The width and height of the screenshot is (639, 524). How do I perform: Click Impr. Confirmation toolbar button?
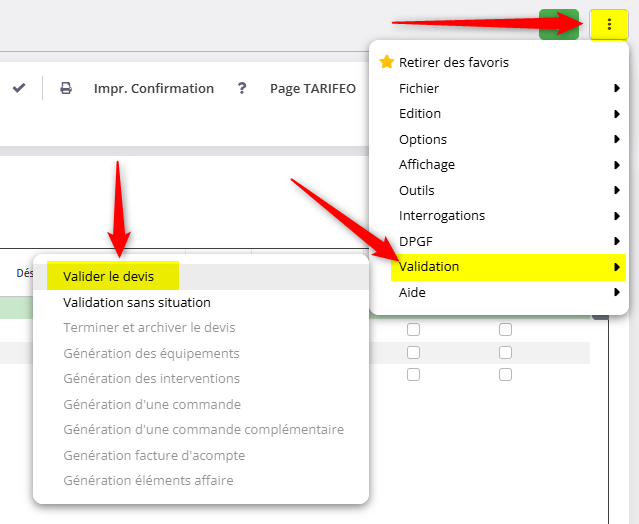click(x=154, y=88)
